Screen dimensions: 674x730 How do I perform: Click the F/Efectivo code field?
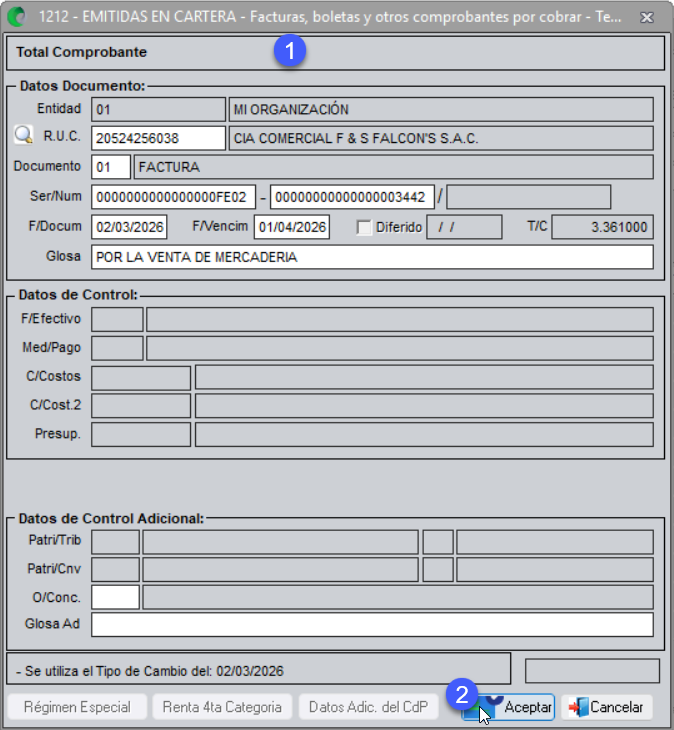point(117,319)
